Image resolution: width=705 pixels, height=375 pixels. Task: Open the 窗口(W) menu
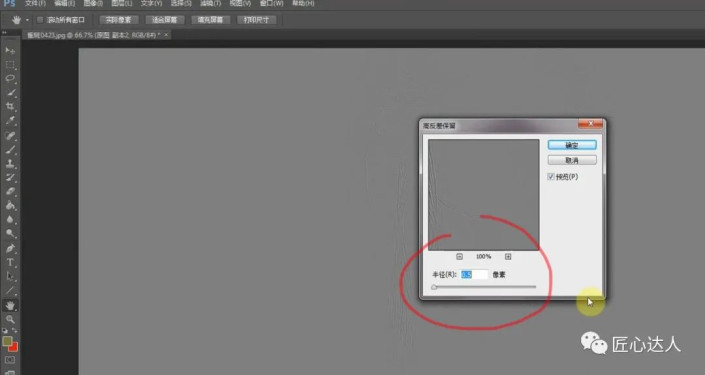[x=271, y=3]
